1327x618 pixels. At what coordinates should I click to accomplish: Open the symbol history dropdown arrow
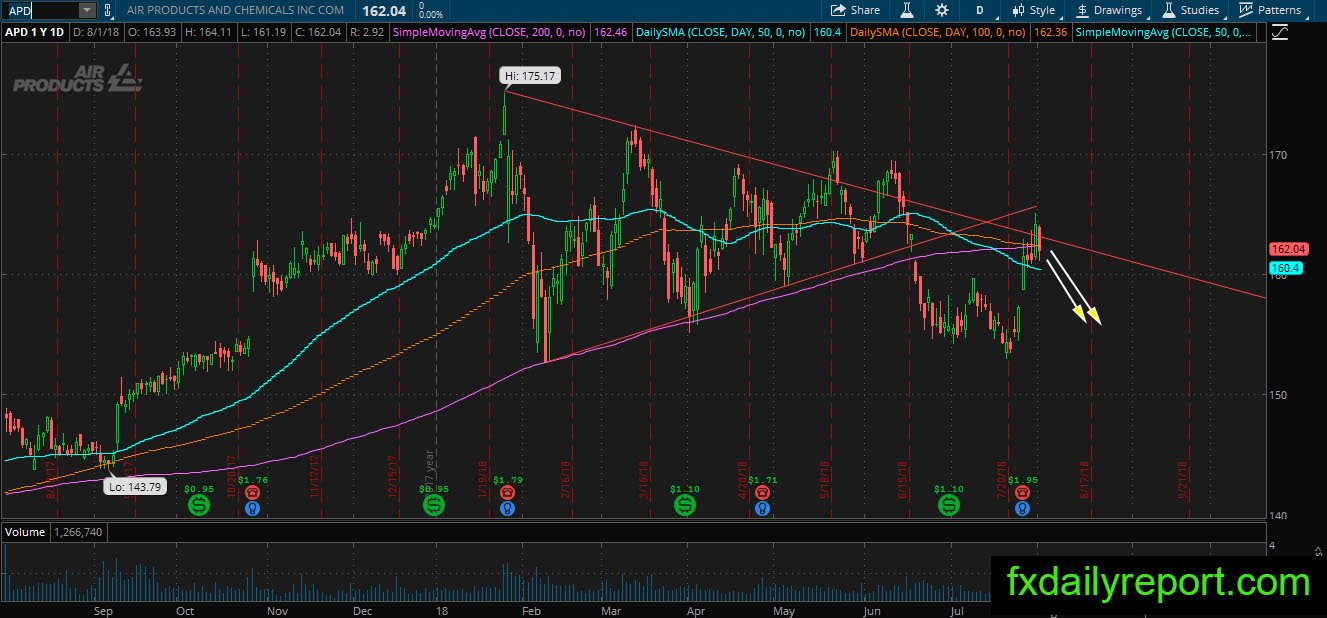pos(86,10)
